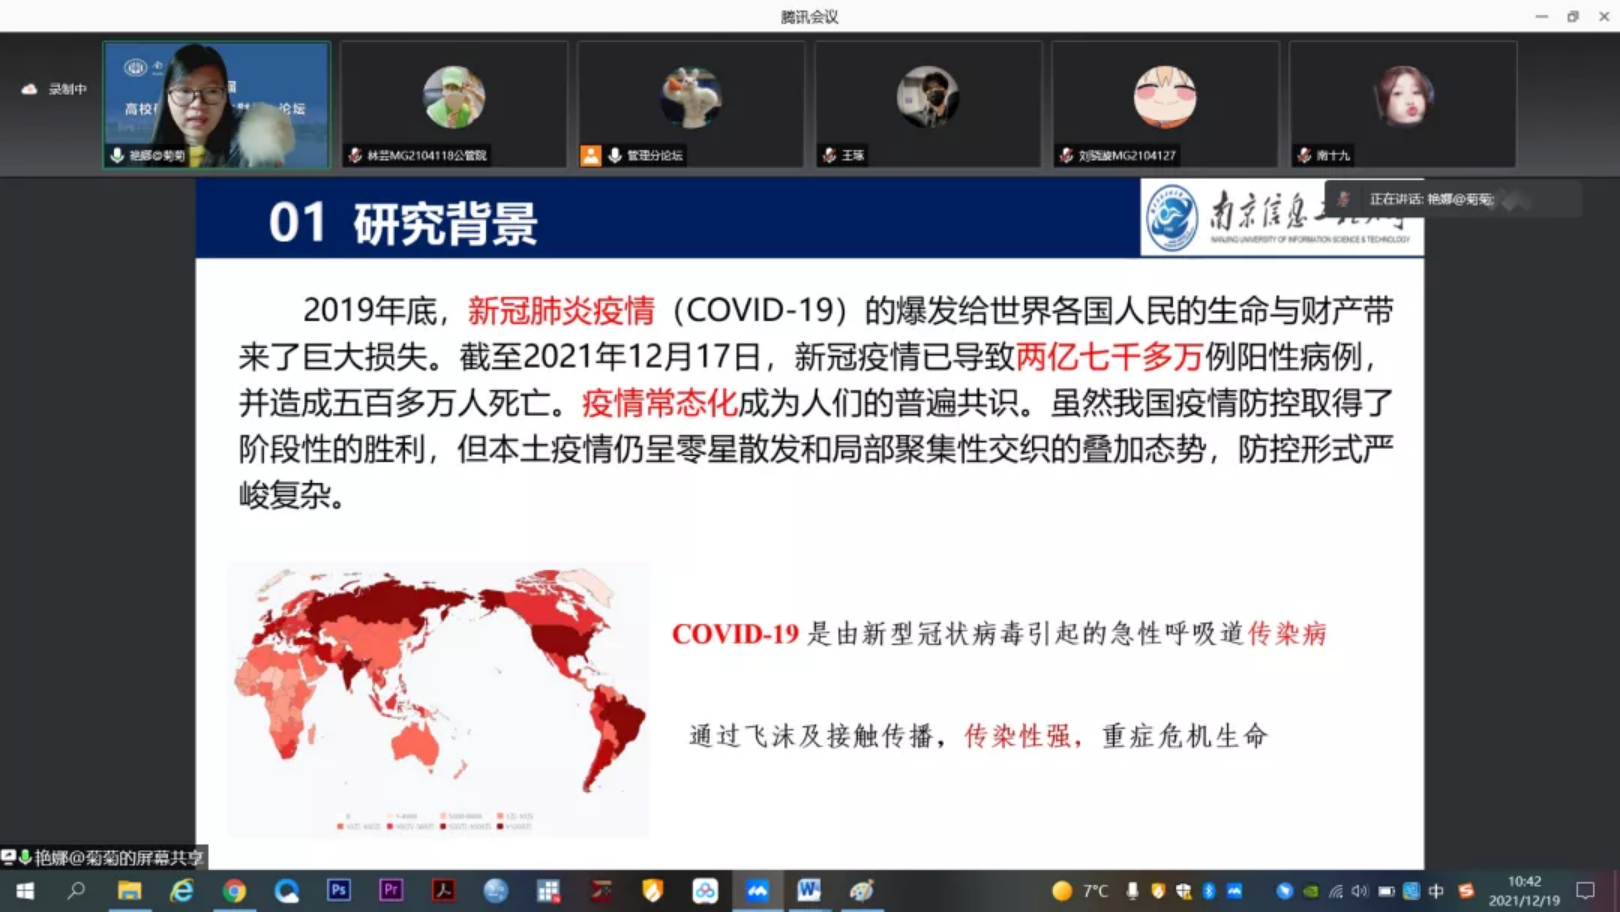This screenshot has width=1620, height=912.
Task: Click the screen sharing label at bottom left
Action: (x=104, y=857)
